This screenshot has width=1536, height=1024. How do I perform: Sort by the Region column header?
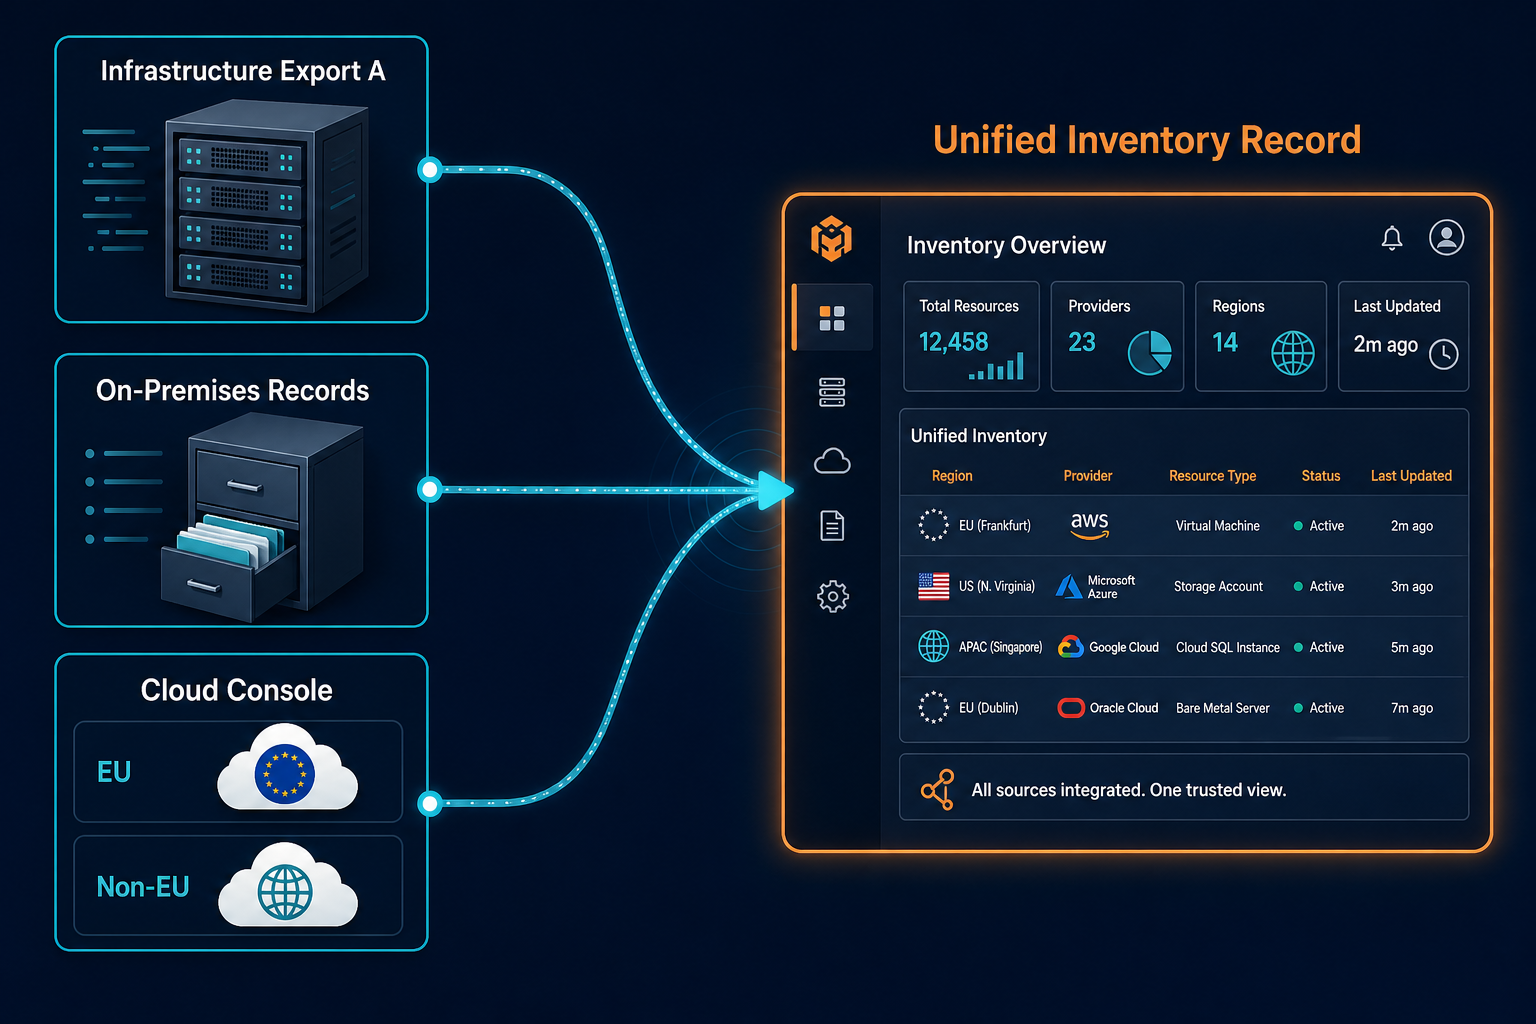tap(952, 476)
